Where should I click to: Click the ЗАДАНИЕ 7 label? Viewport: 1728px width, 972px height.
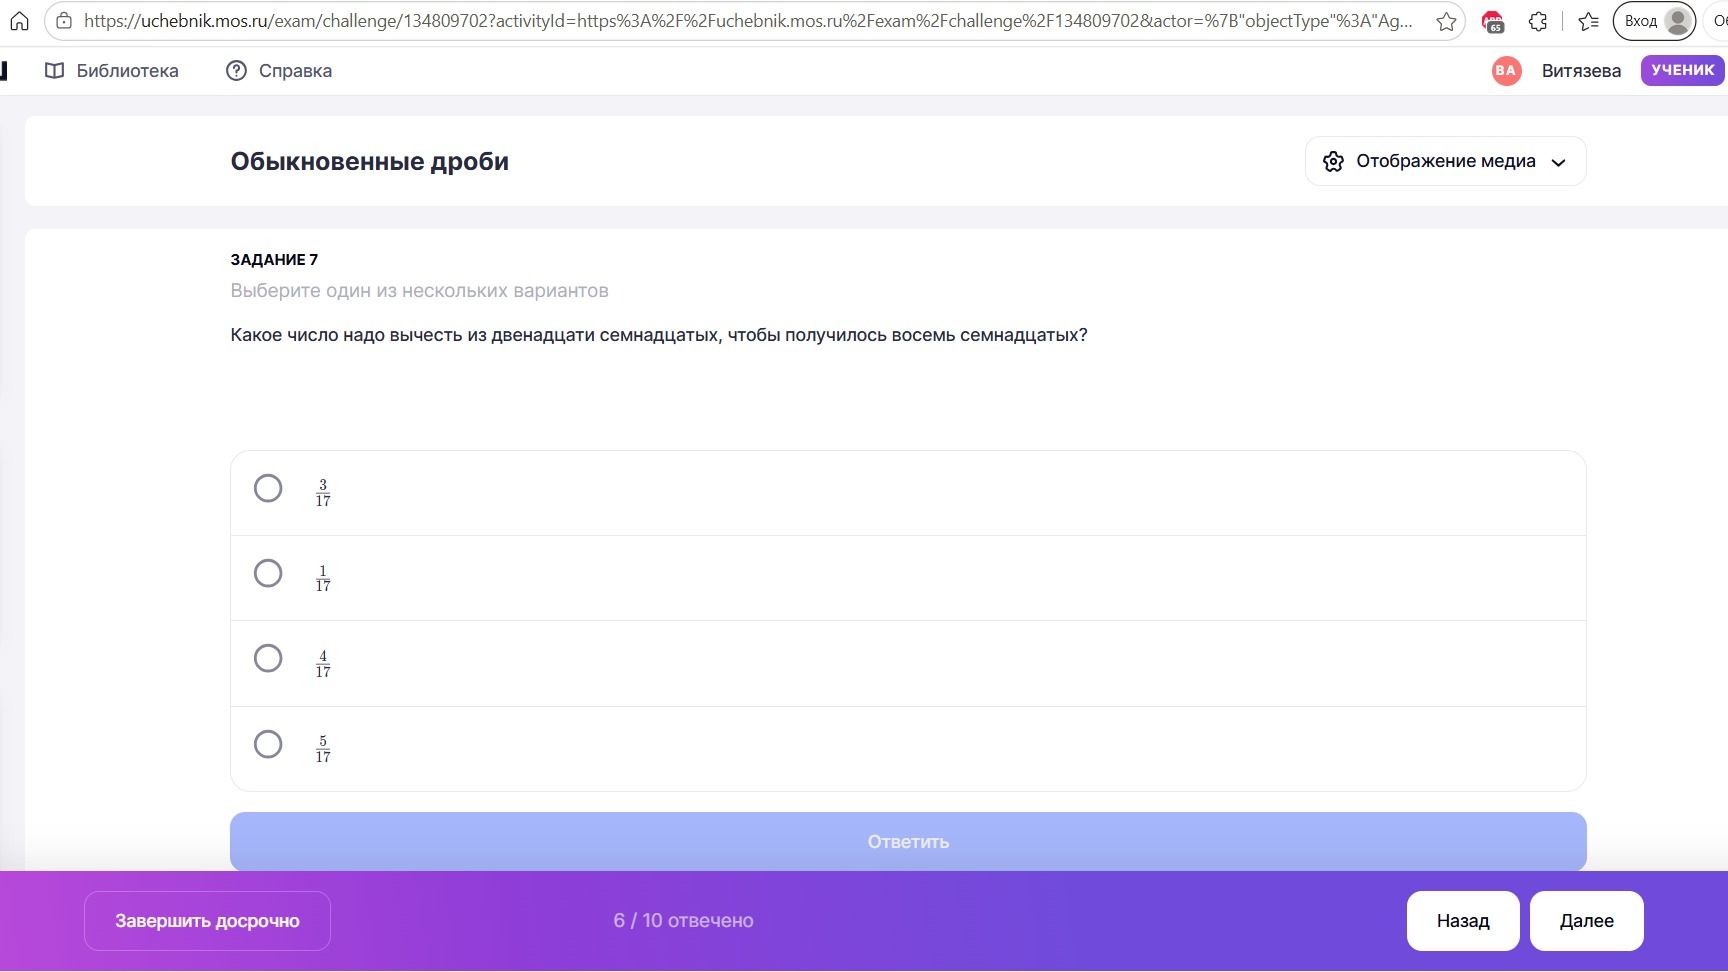click(274, 260)
